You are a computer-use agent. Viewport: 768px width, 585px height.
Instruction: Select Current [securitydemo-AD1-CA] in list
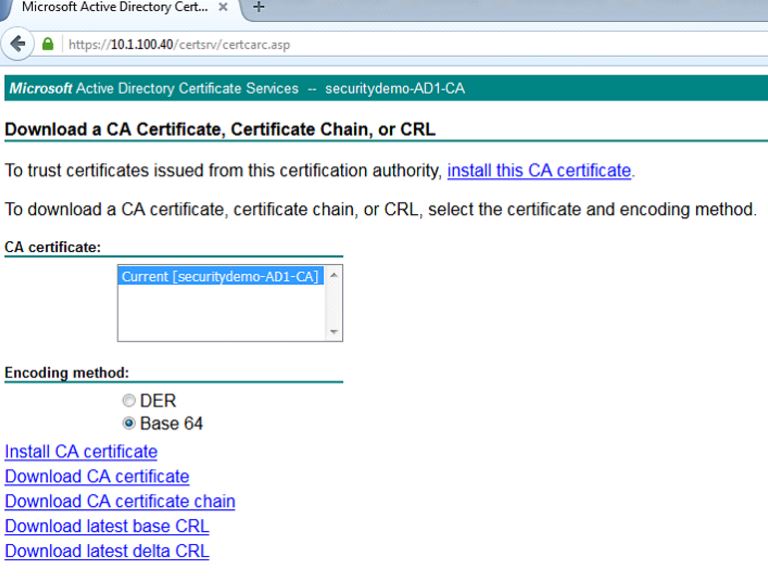(x=220, y=276)
